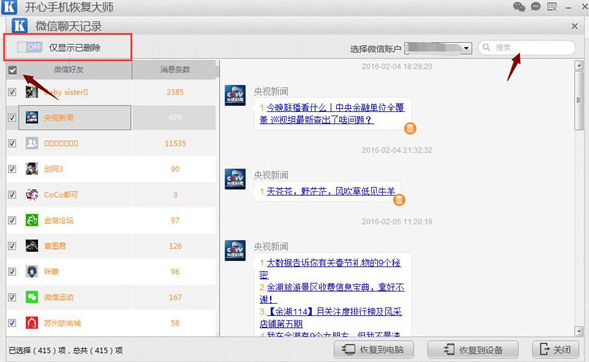The width and height of the screenshot is (589, 362).
Task: Click the chat scrollbar up arrow
Action: (x=579, y=65)
